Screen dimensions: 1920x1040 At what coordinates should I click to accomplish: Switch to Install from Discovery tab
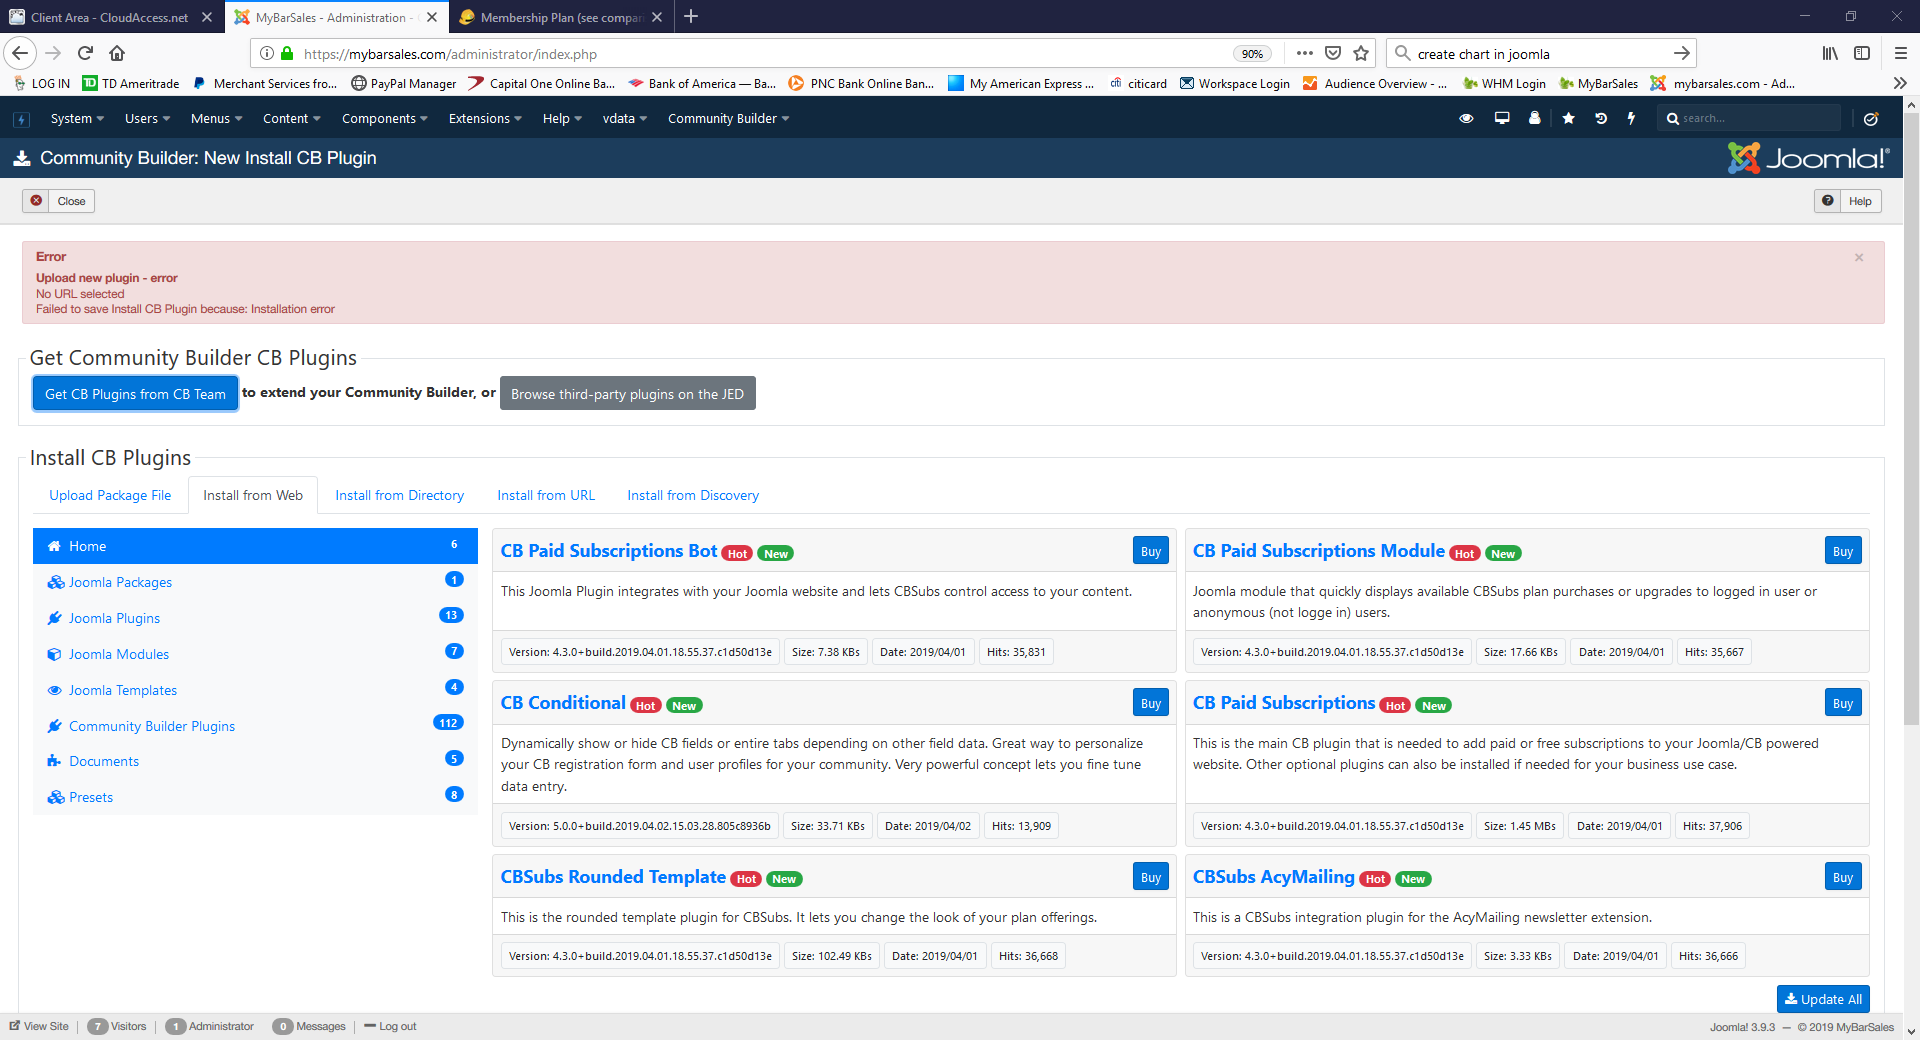[x=693, y=495]
